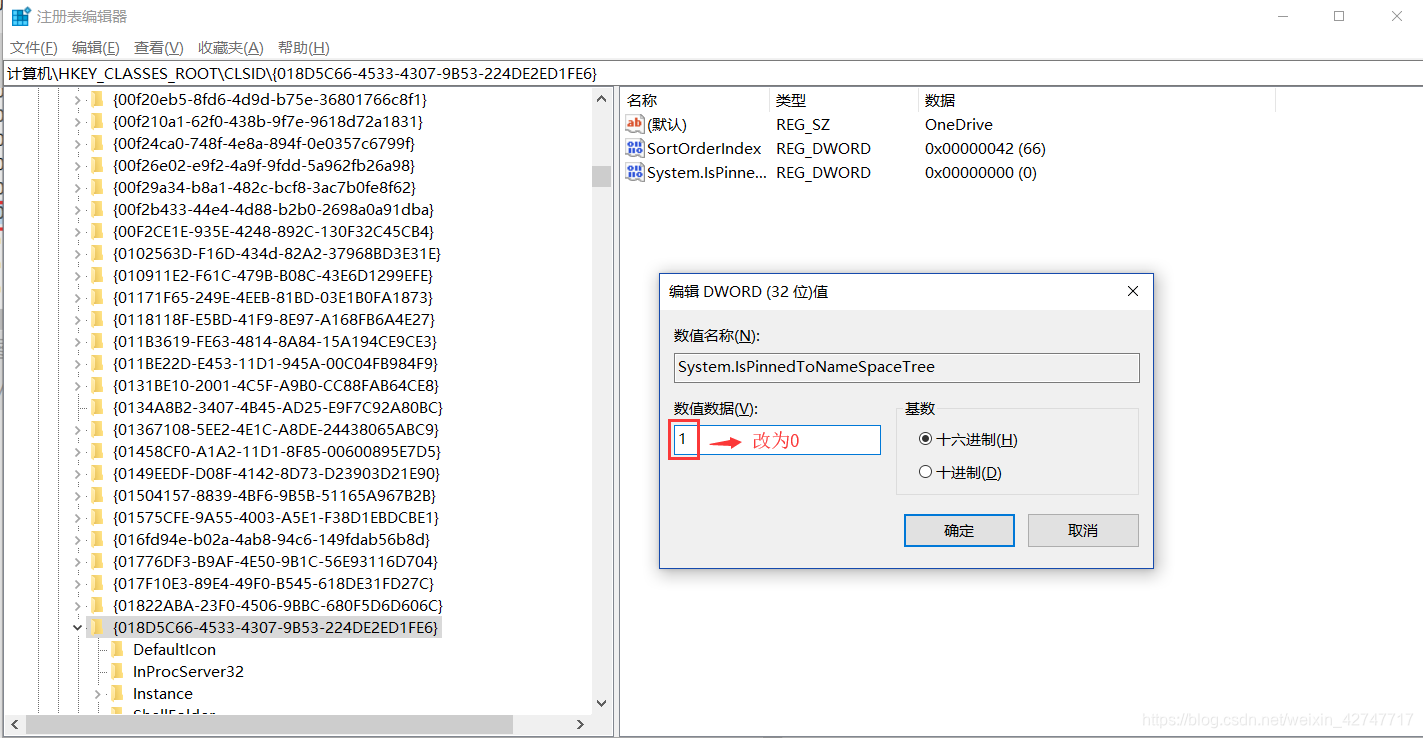Click folder icon of {00f26e02-e9f2-4a9f-9fdd-5a962fb26a98}
Screen dimensions: 1423x738
97,165
